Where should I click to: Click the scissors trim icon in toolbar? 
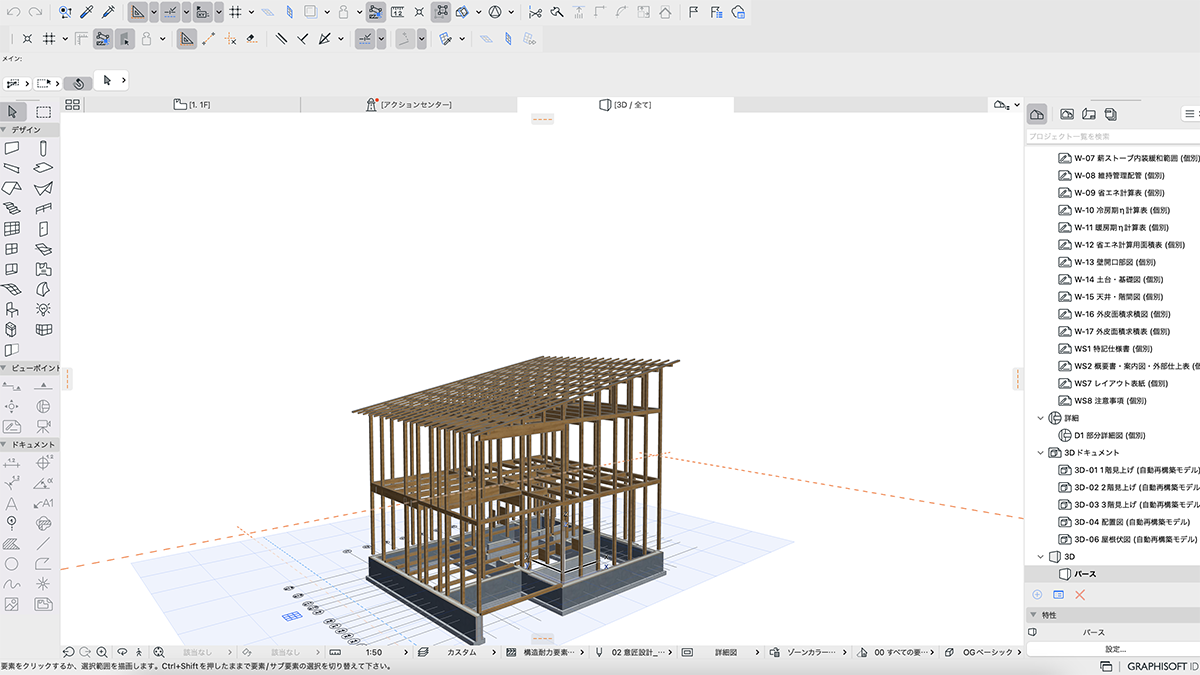536,13
